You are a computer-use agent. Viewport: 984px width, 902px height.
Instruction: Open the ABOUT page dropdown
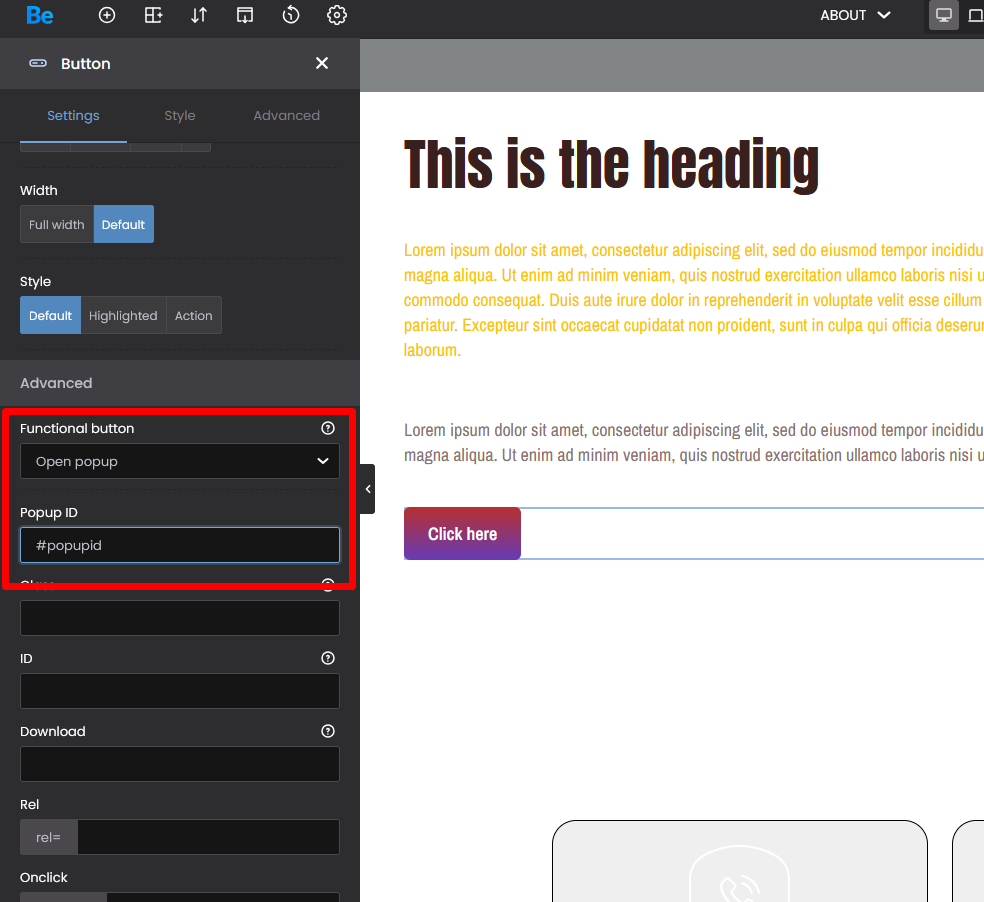click(x=855, y=15)
